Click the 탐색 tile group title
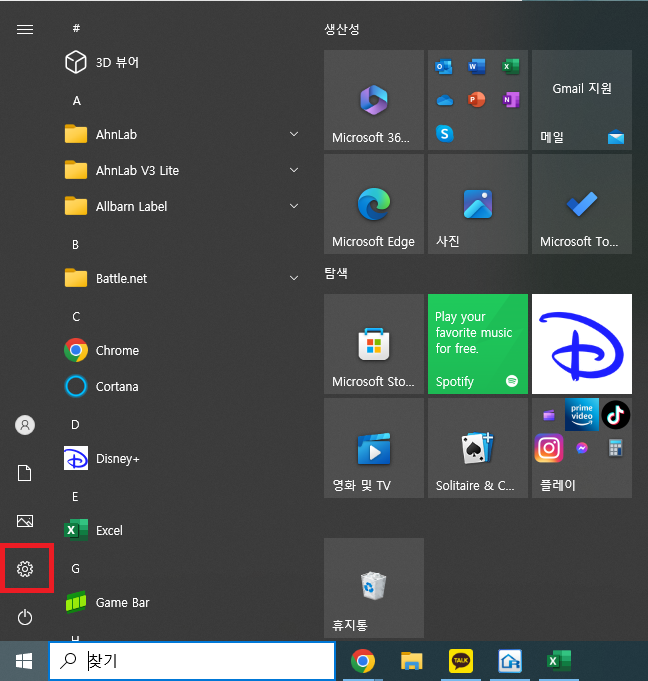This screenshot has height=681, width=648. 336,273
